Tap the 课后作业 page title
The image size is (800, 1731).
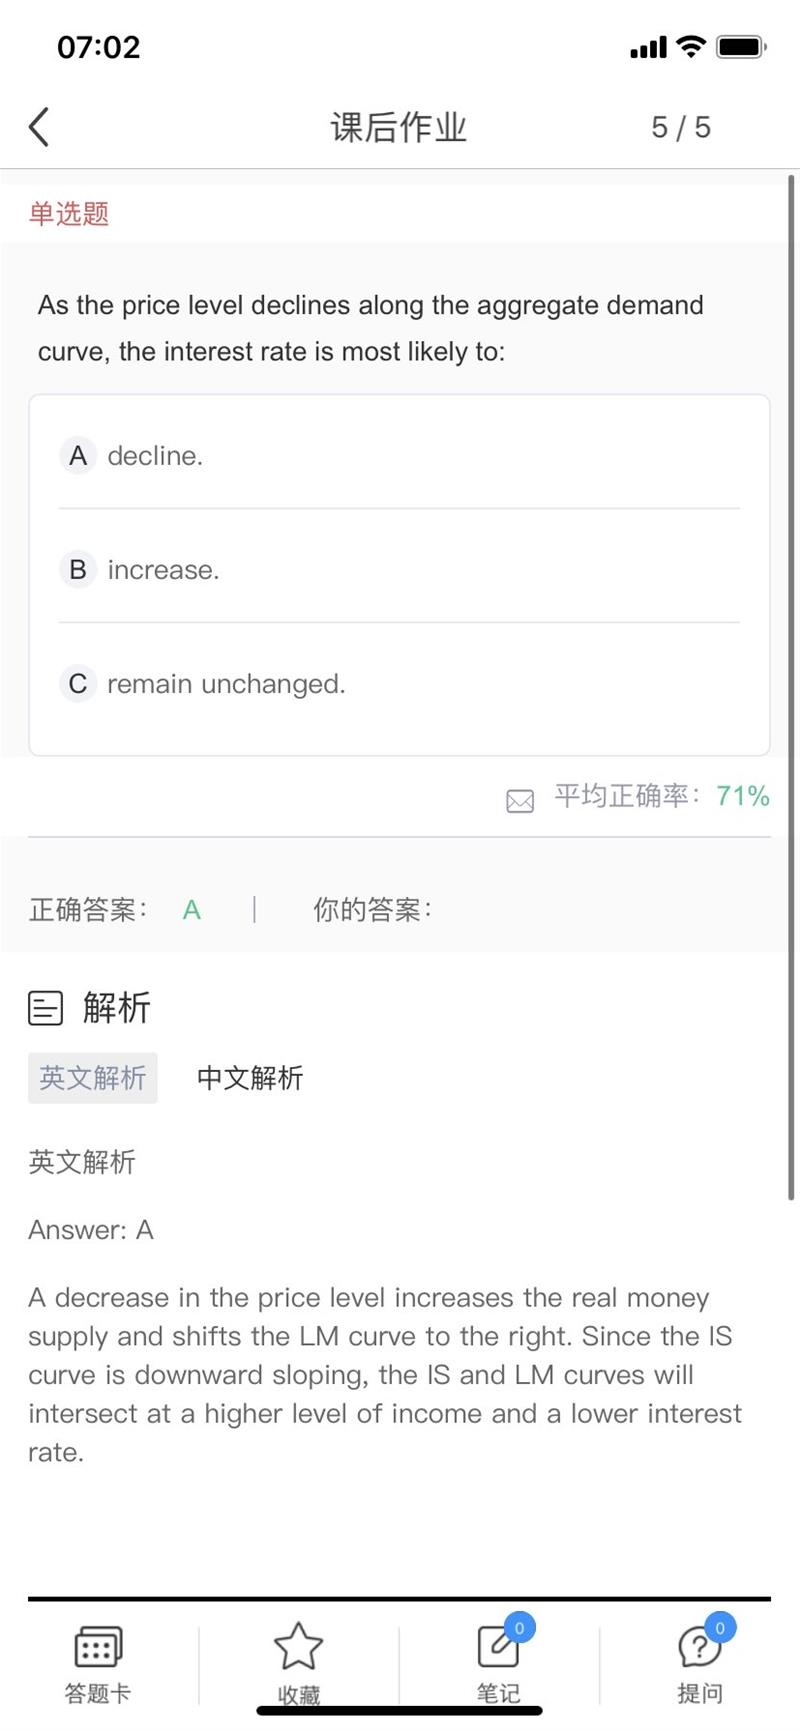399,127
